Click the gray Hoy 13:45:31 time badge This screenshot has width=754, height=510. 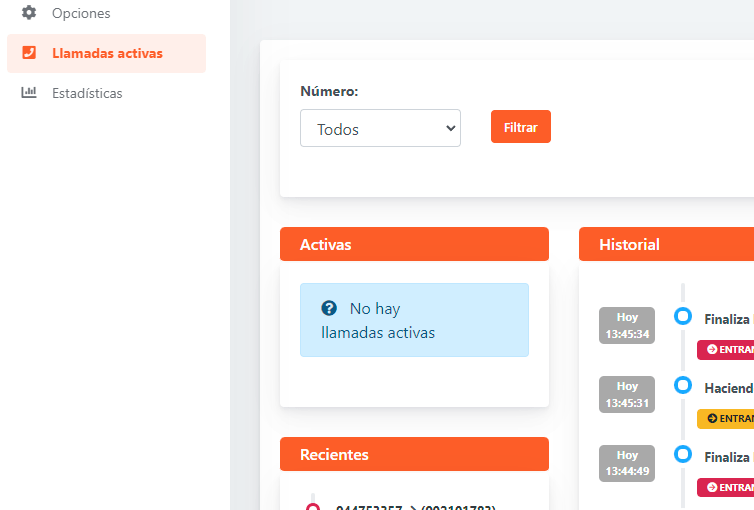[x=627, y=394]
